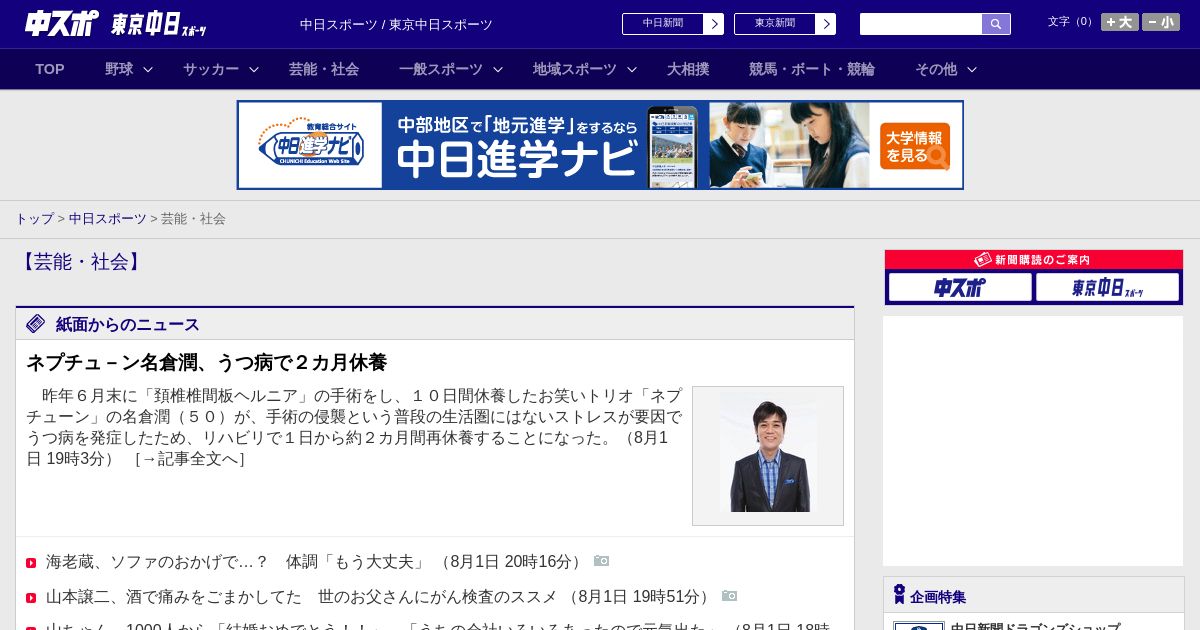Click the 中日進学ナビ banner advertisement
1200x630 pixels.
coord(600,145)
